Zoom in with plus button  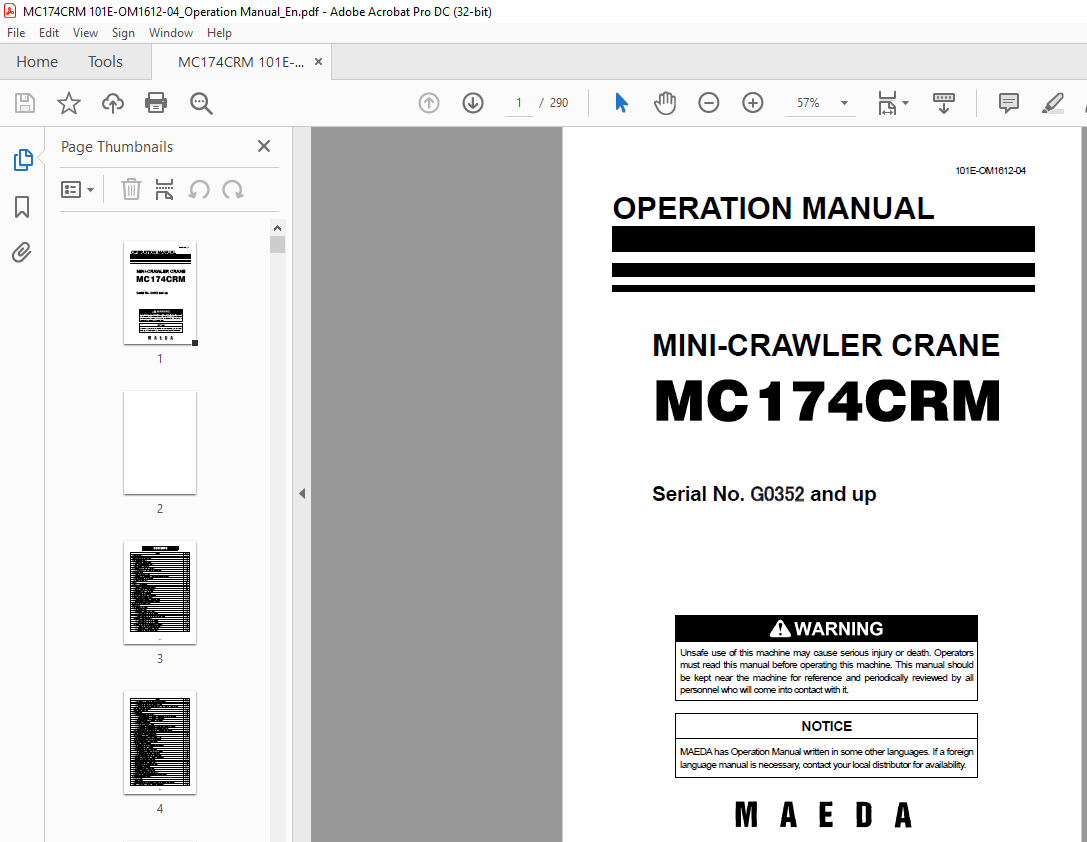click(752, 103)
